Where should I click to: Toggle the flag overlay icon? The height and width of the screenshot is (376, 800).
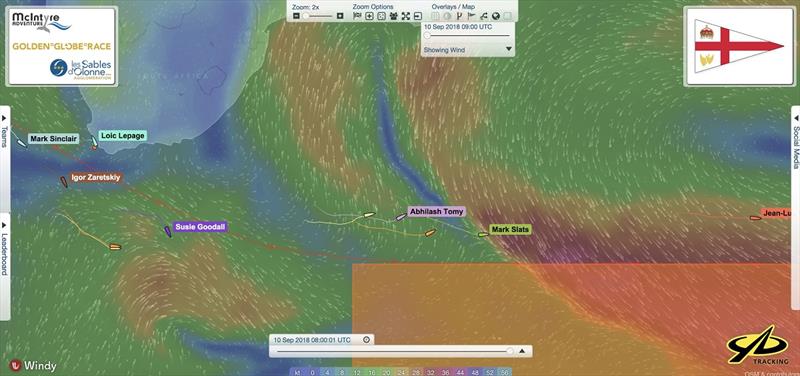[471, 16]
